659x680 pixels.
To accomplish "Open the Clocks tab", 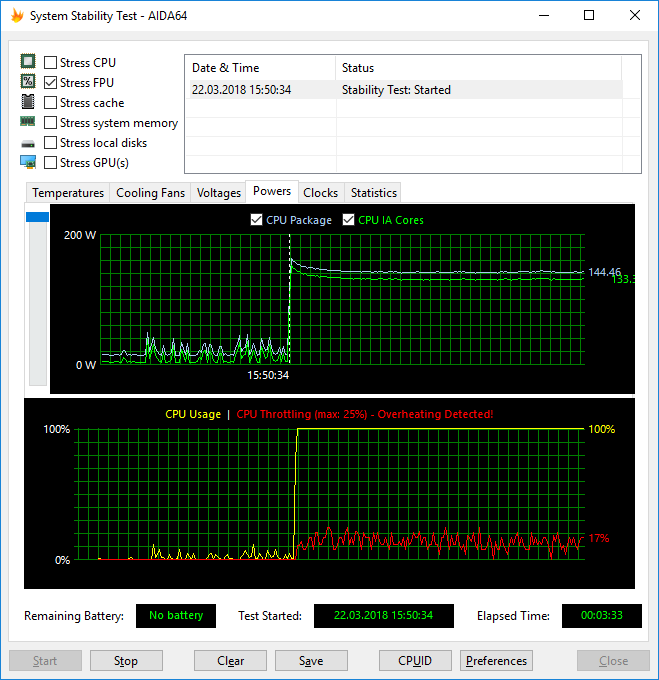I will pos(320,193).
